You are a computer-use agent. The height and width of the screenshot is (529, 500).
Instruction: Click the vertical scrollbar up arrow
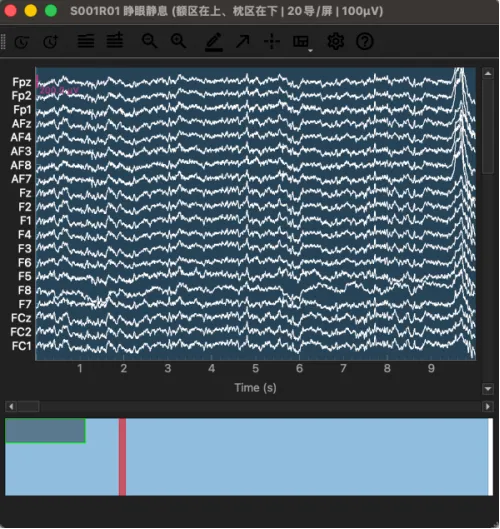coord(488,73)
